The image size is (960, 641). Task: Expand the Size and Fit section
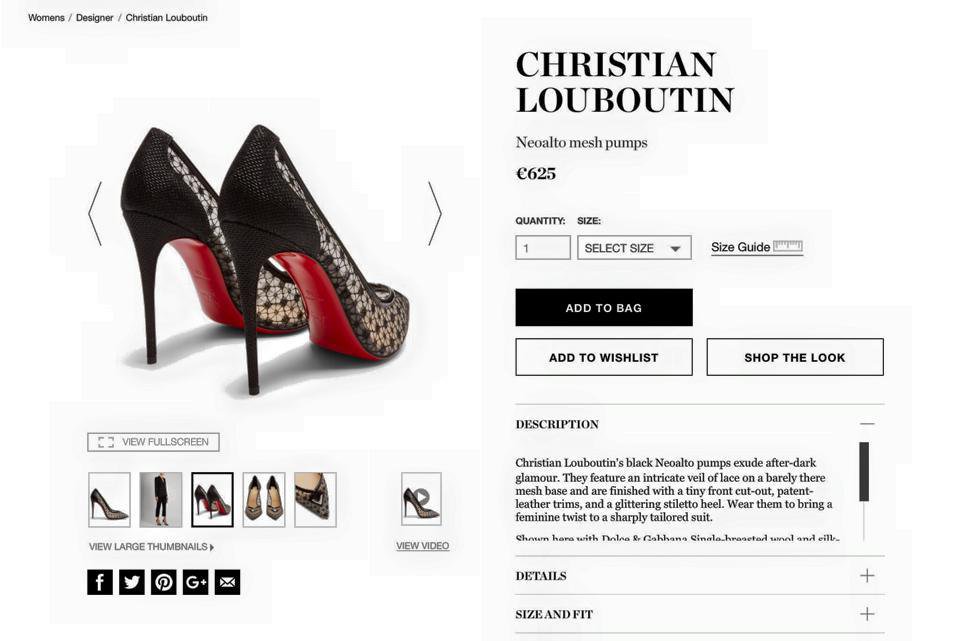click(x=867, y=614)
